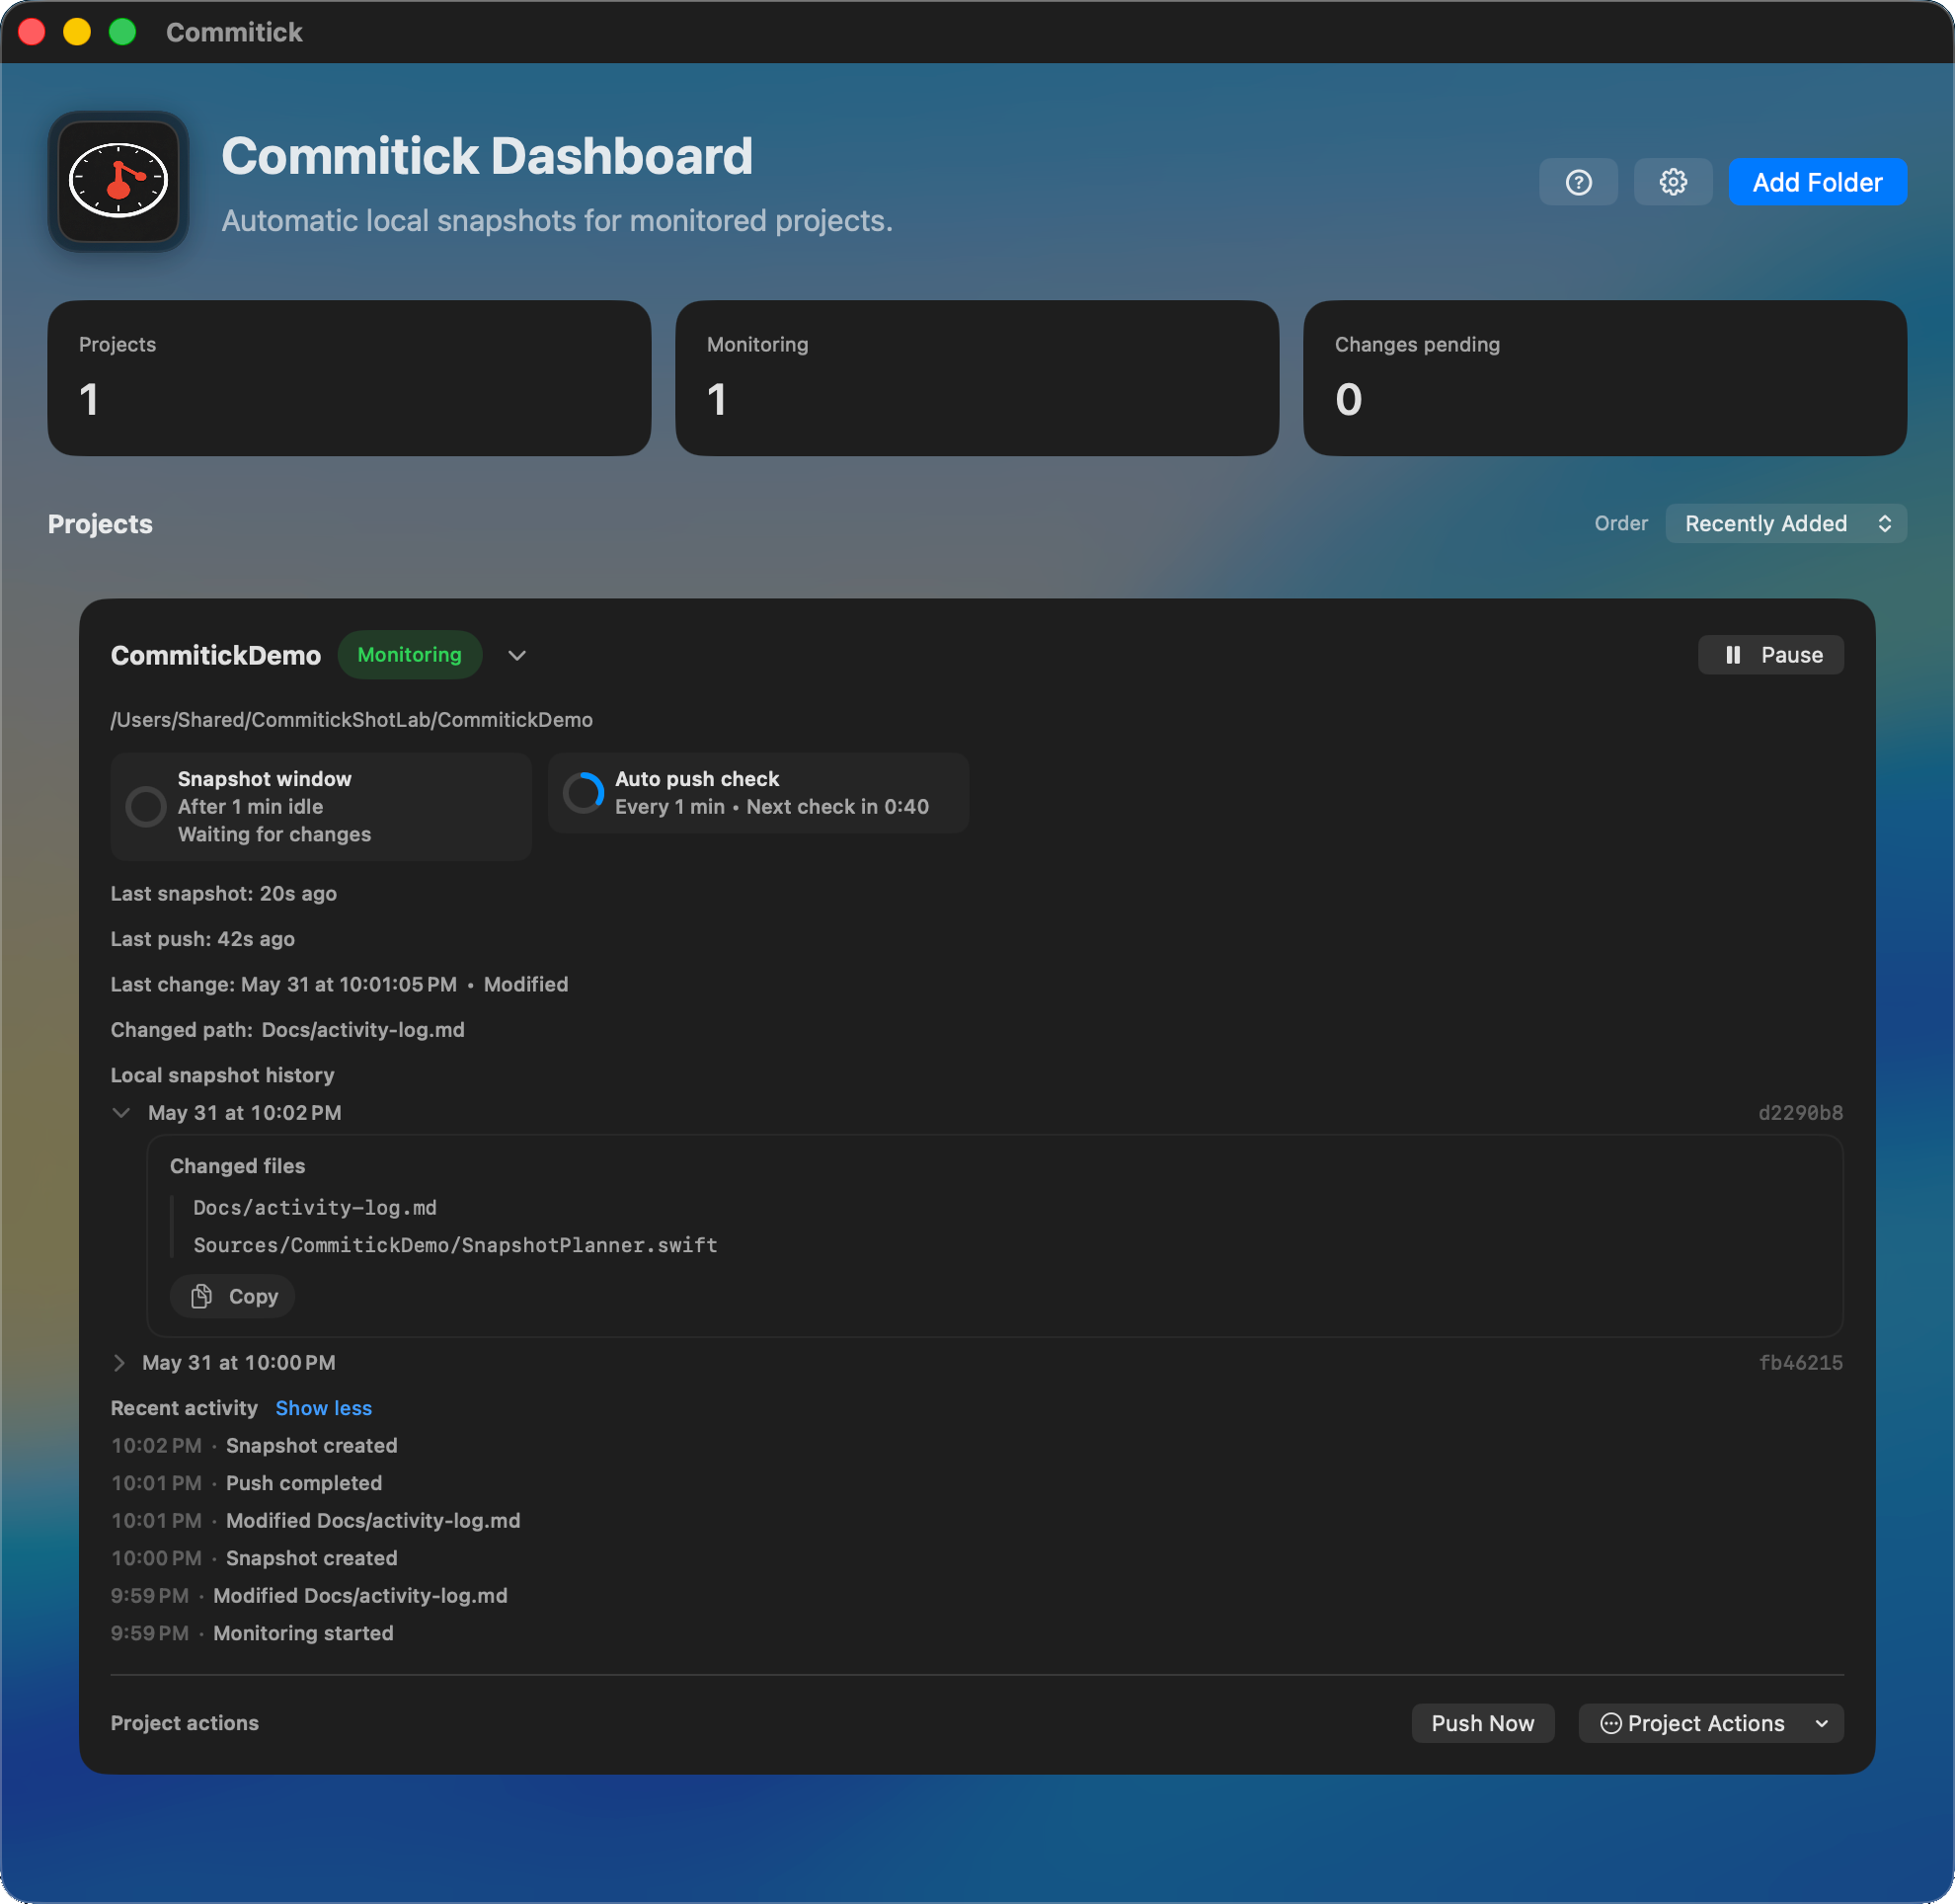
Task: Click the Add Folder button
Action: (1817, 182)
